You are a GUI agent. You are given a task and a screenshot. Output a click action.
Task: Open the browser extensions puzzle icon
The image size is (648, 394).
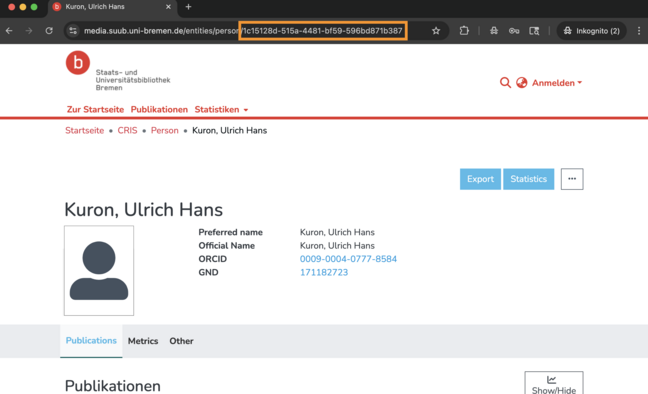coord(464,31)
